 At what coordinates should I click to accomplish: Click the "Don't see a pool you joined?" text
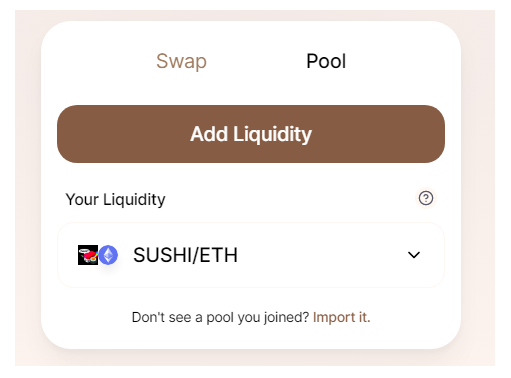click(220, 317)
